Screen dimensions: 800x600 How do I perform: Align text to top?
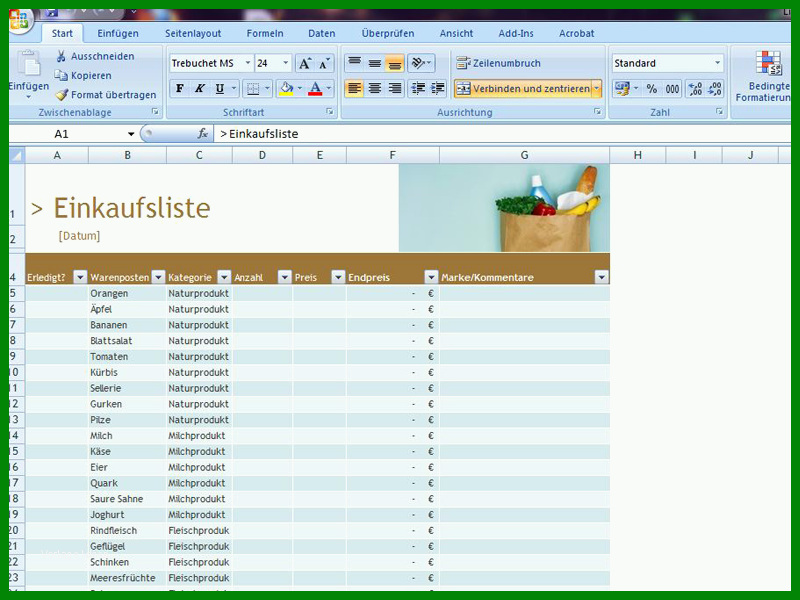pos(355,63)
